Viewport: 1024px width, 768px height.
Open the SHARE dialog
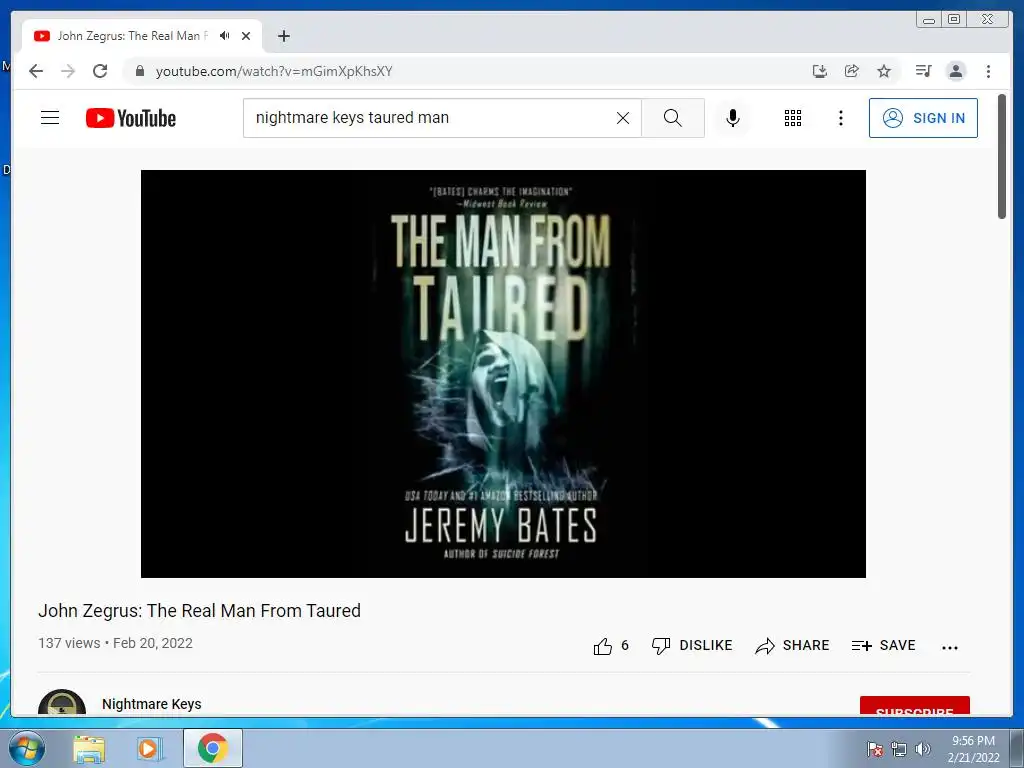click(792, 645)
